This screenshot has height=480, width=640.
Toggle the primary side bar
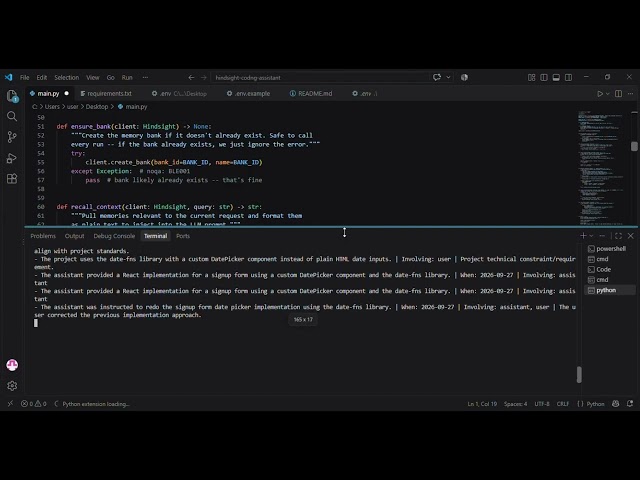[x=544, y=77]
